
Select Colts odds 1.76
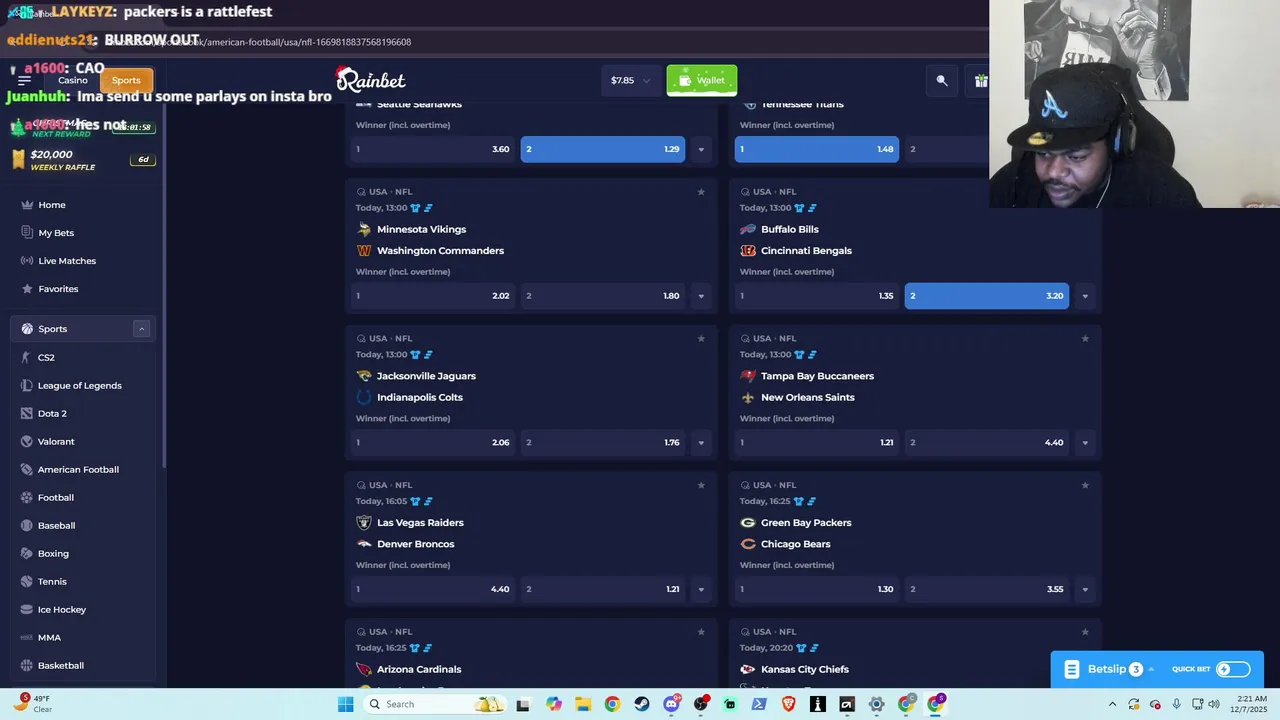pos(602,442)
